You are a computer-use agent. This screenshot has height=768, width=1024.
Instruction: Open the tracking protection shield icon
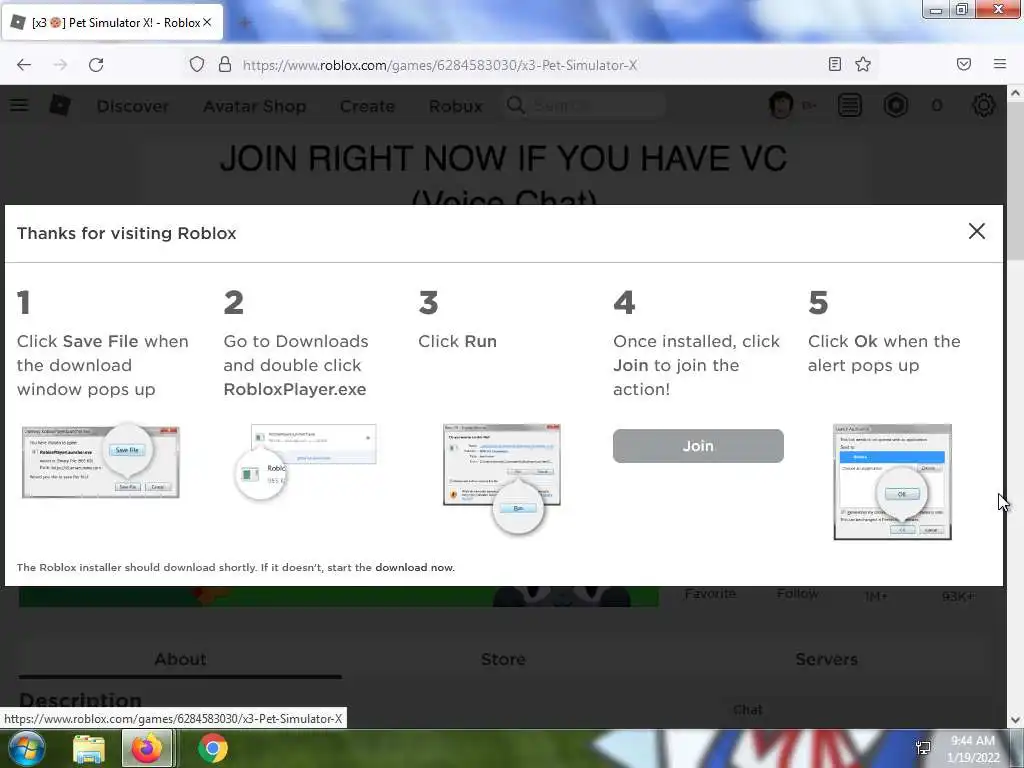pos(197,64)
